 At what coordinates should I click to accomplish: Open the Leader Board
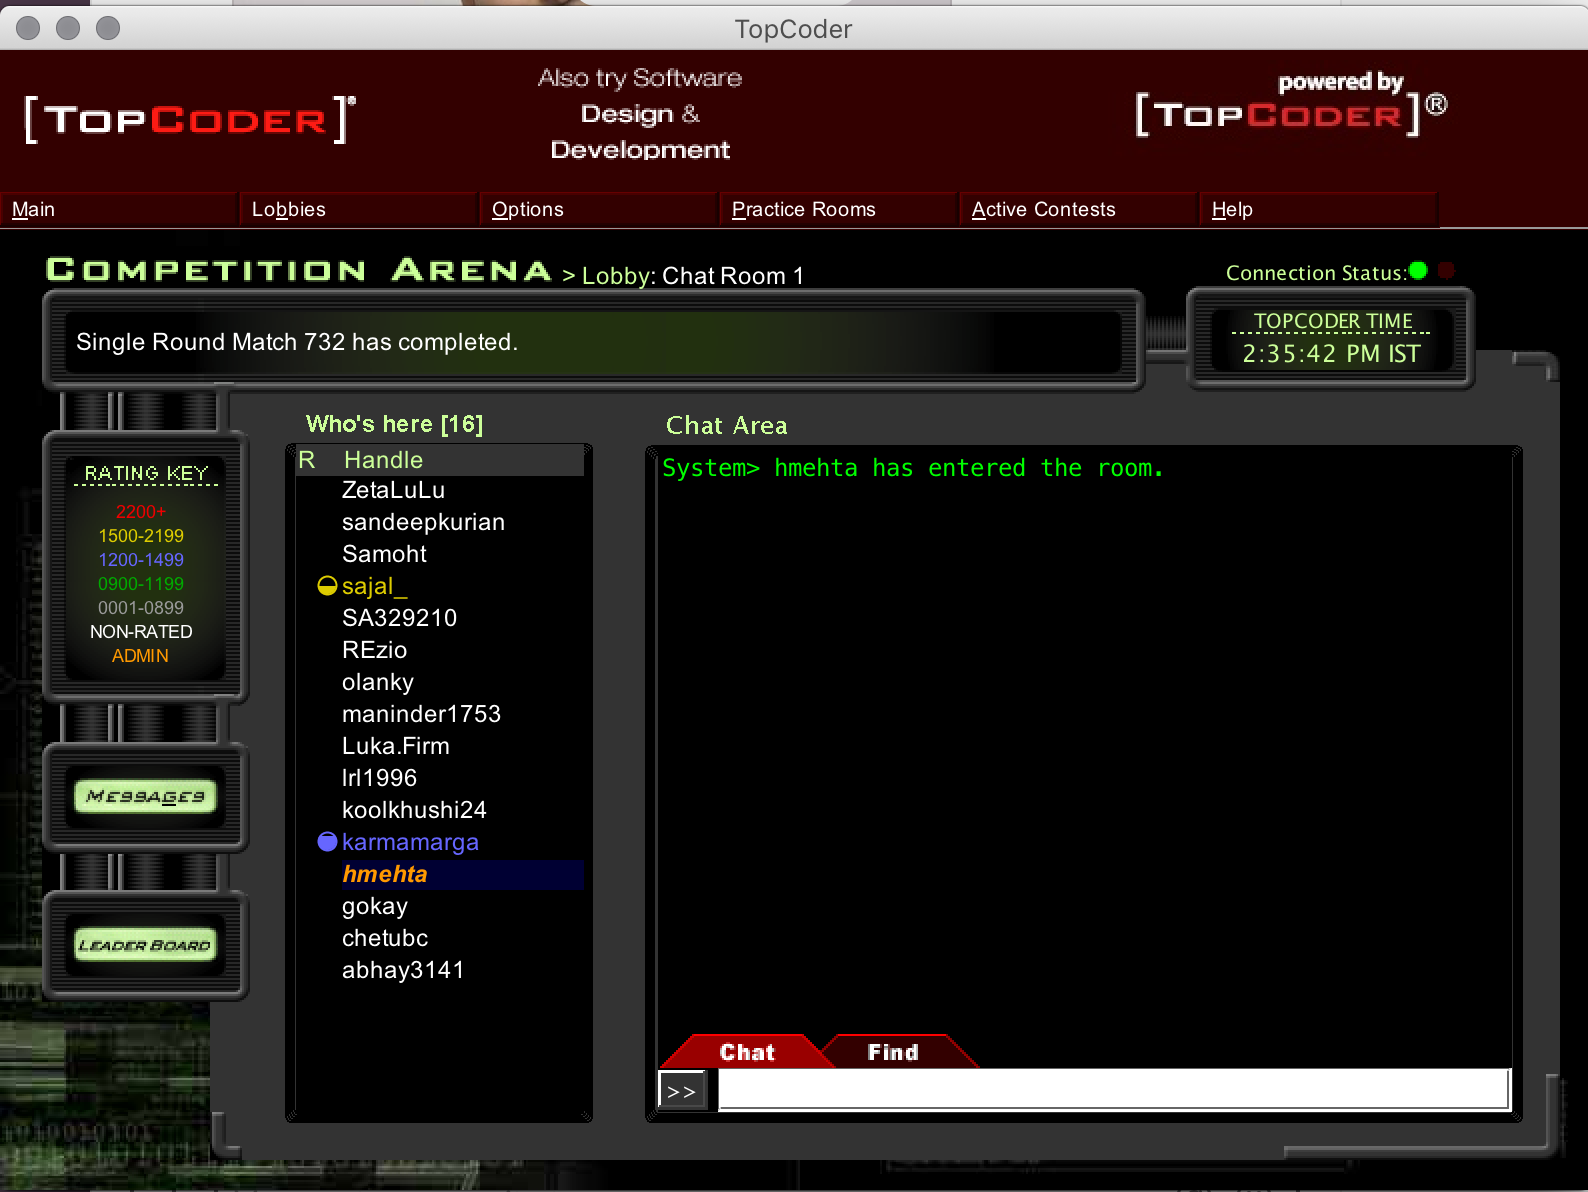click(x=145, y=945)
